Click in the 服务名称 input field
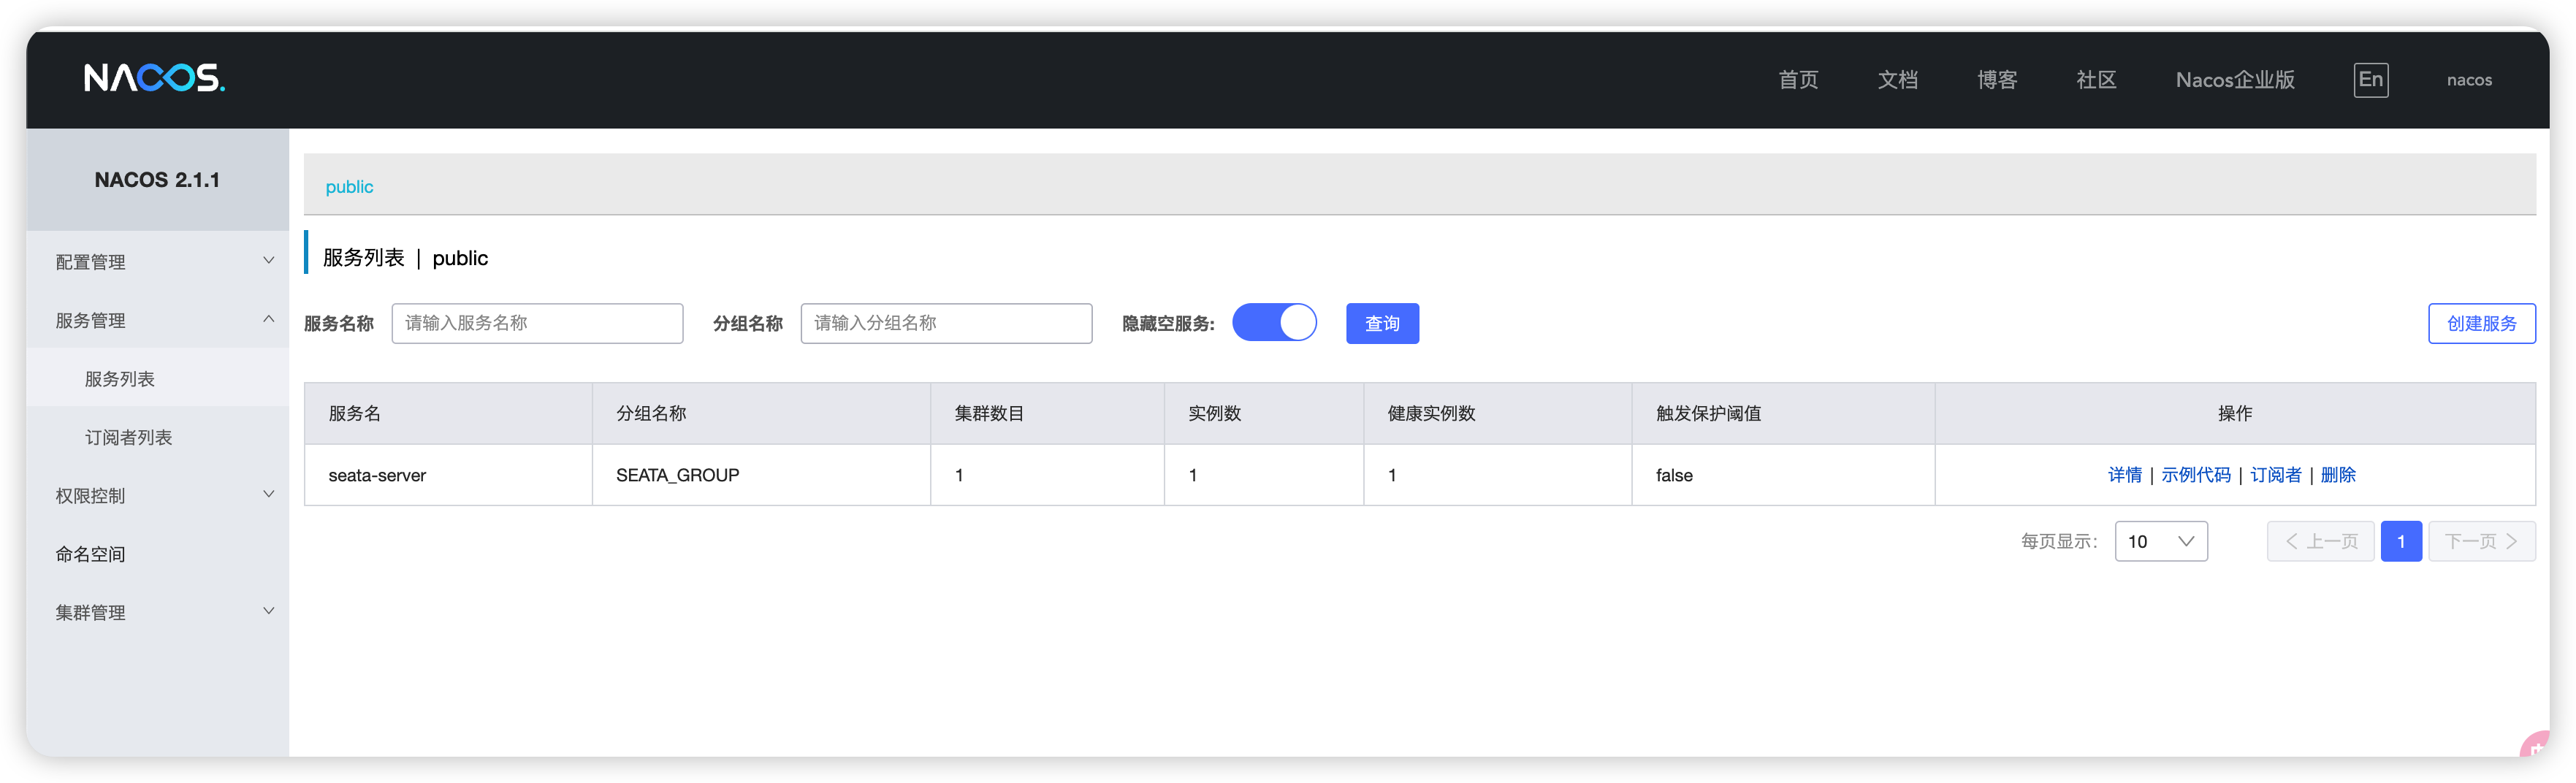 537,323
